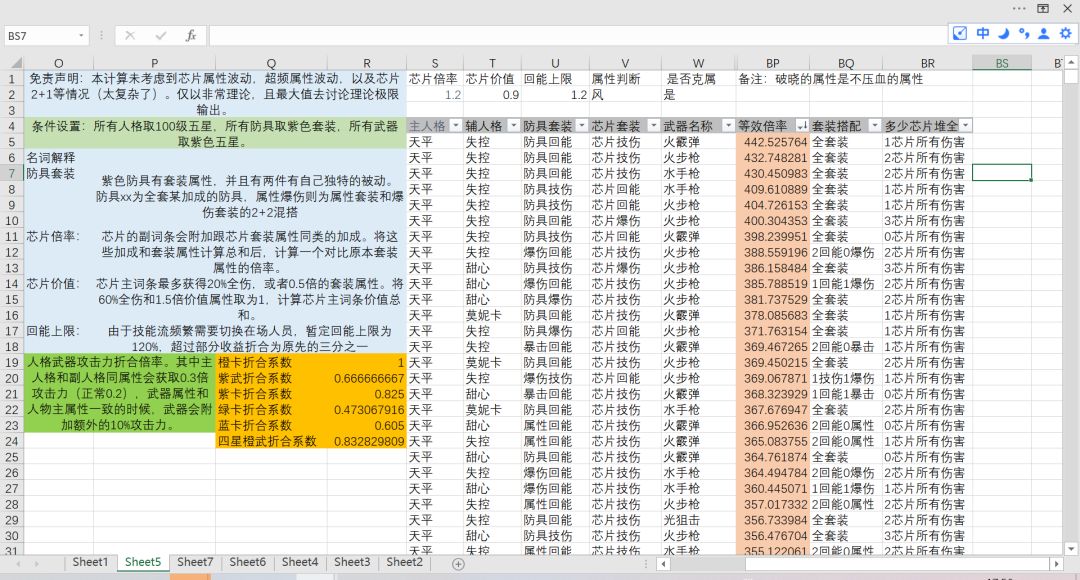Select row header 19
Screen dimensions: 1080x580
coord(12,362)
